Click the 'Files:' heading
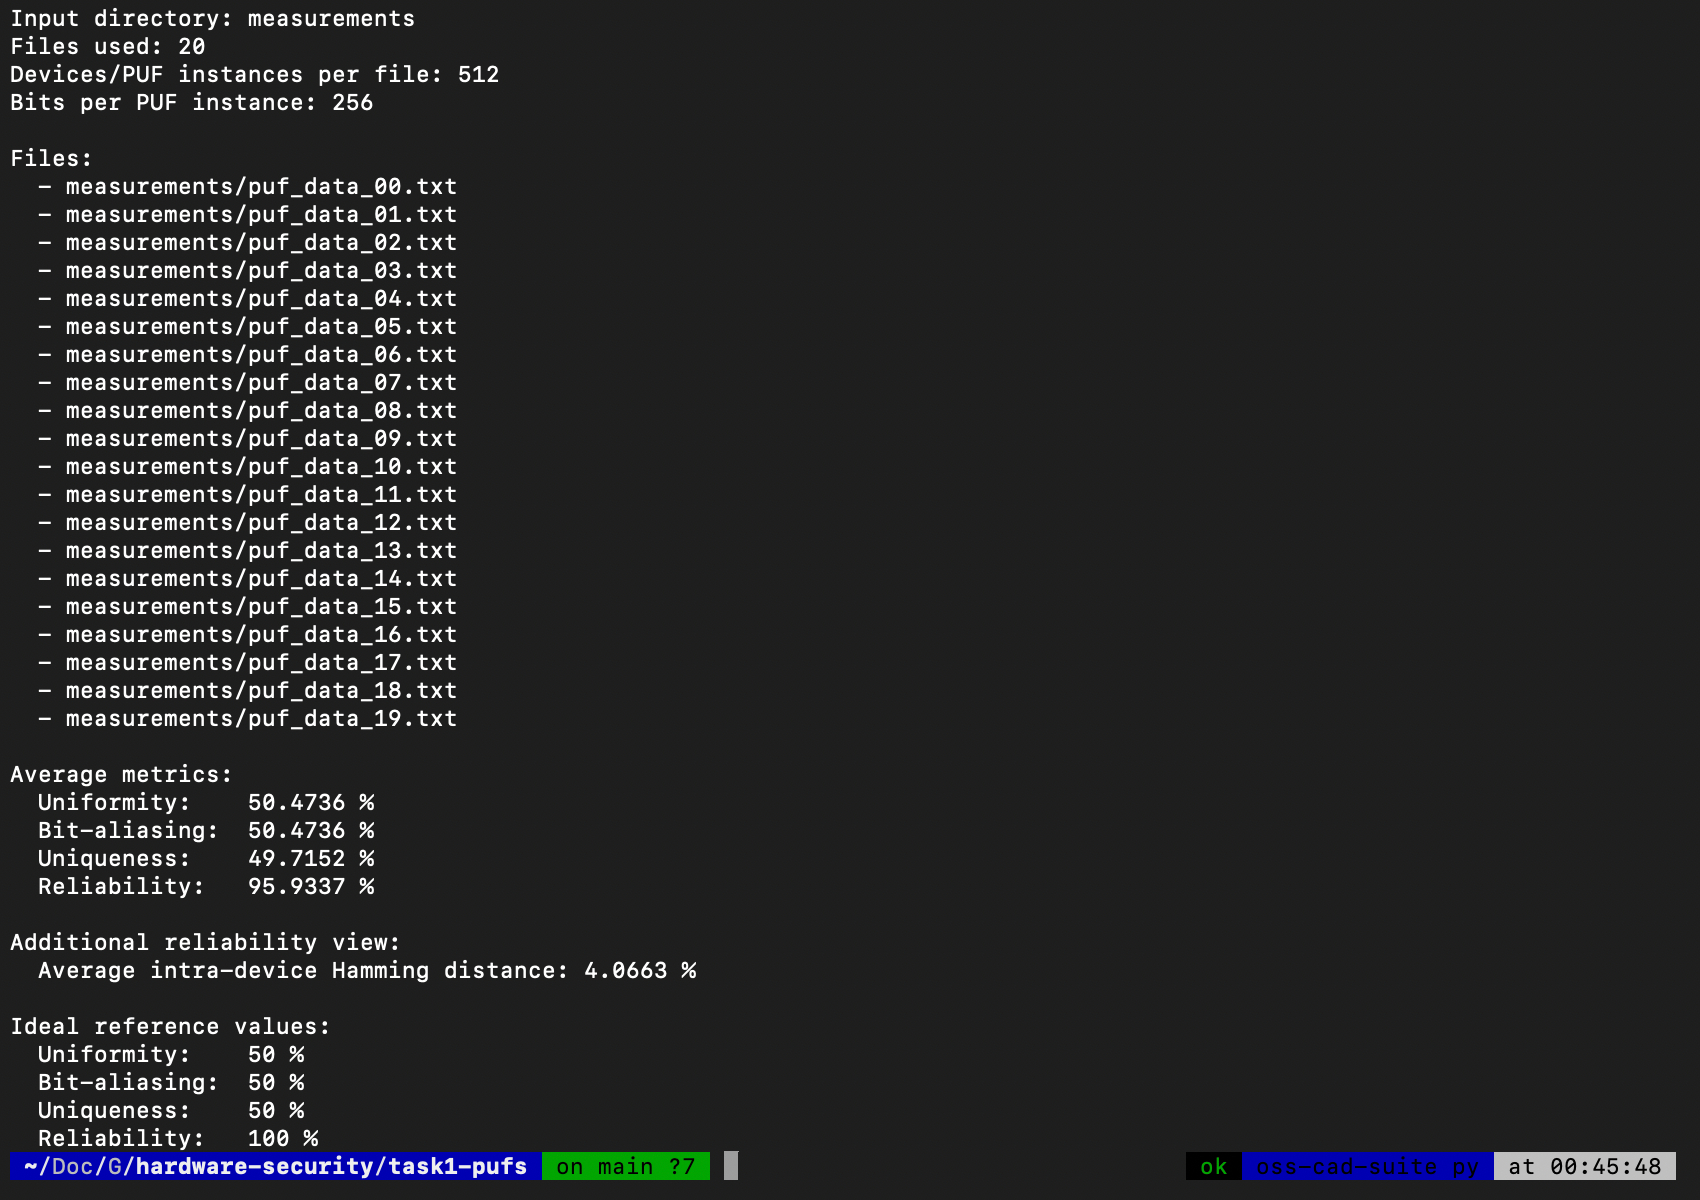This screenshot has height=1200, width=1700. pos(51,159)
